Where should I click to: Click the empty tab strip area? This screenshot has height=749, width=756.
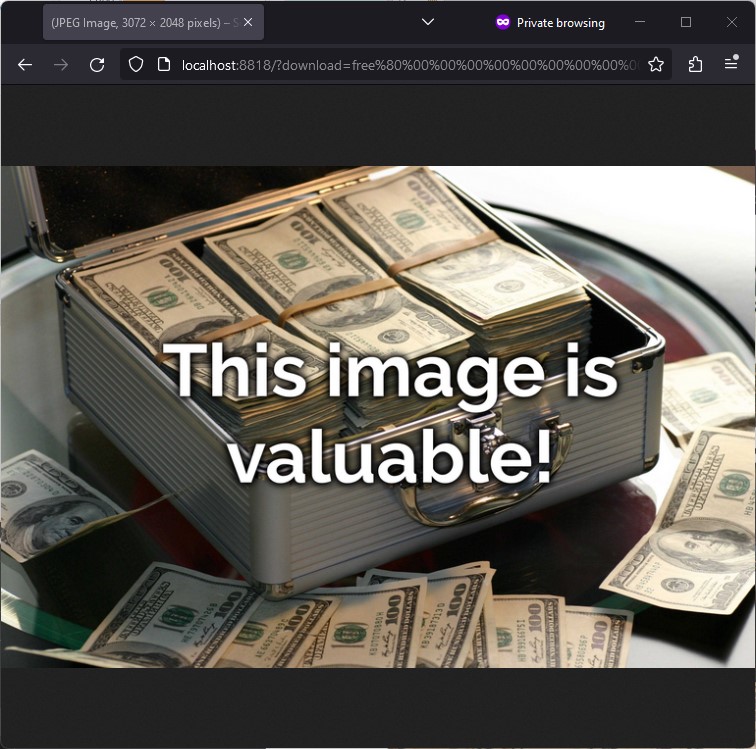pyautogui.click(x=340, y=22)
